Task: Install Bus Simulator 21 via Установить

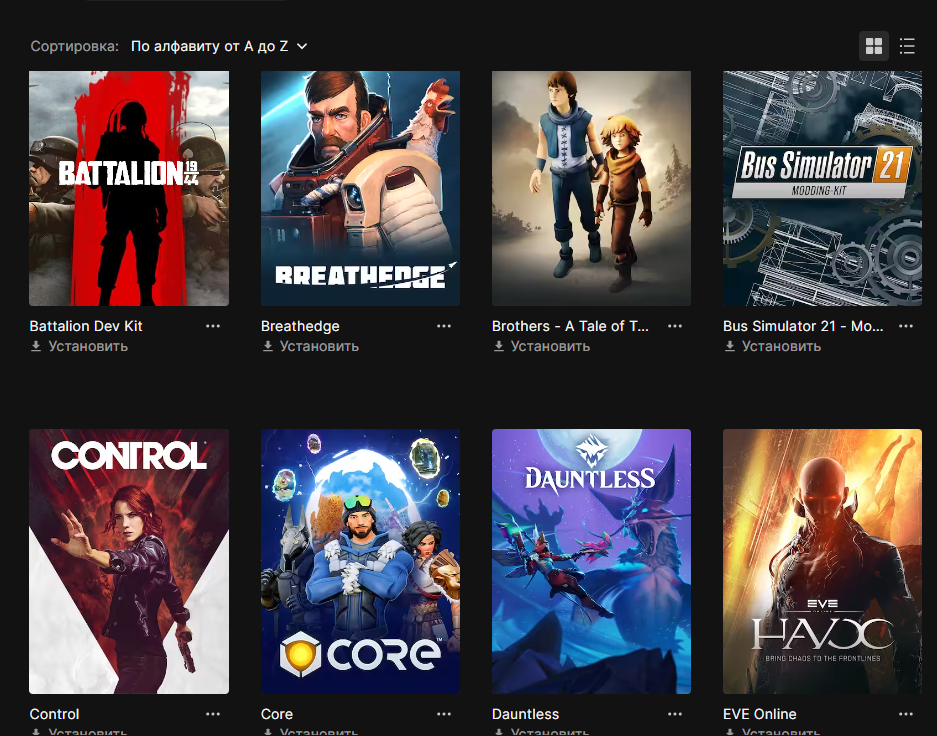Action: point(772,346)
